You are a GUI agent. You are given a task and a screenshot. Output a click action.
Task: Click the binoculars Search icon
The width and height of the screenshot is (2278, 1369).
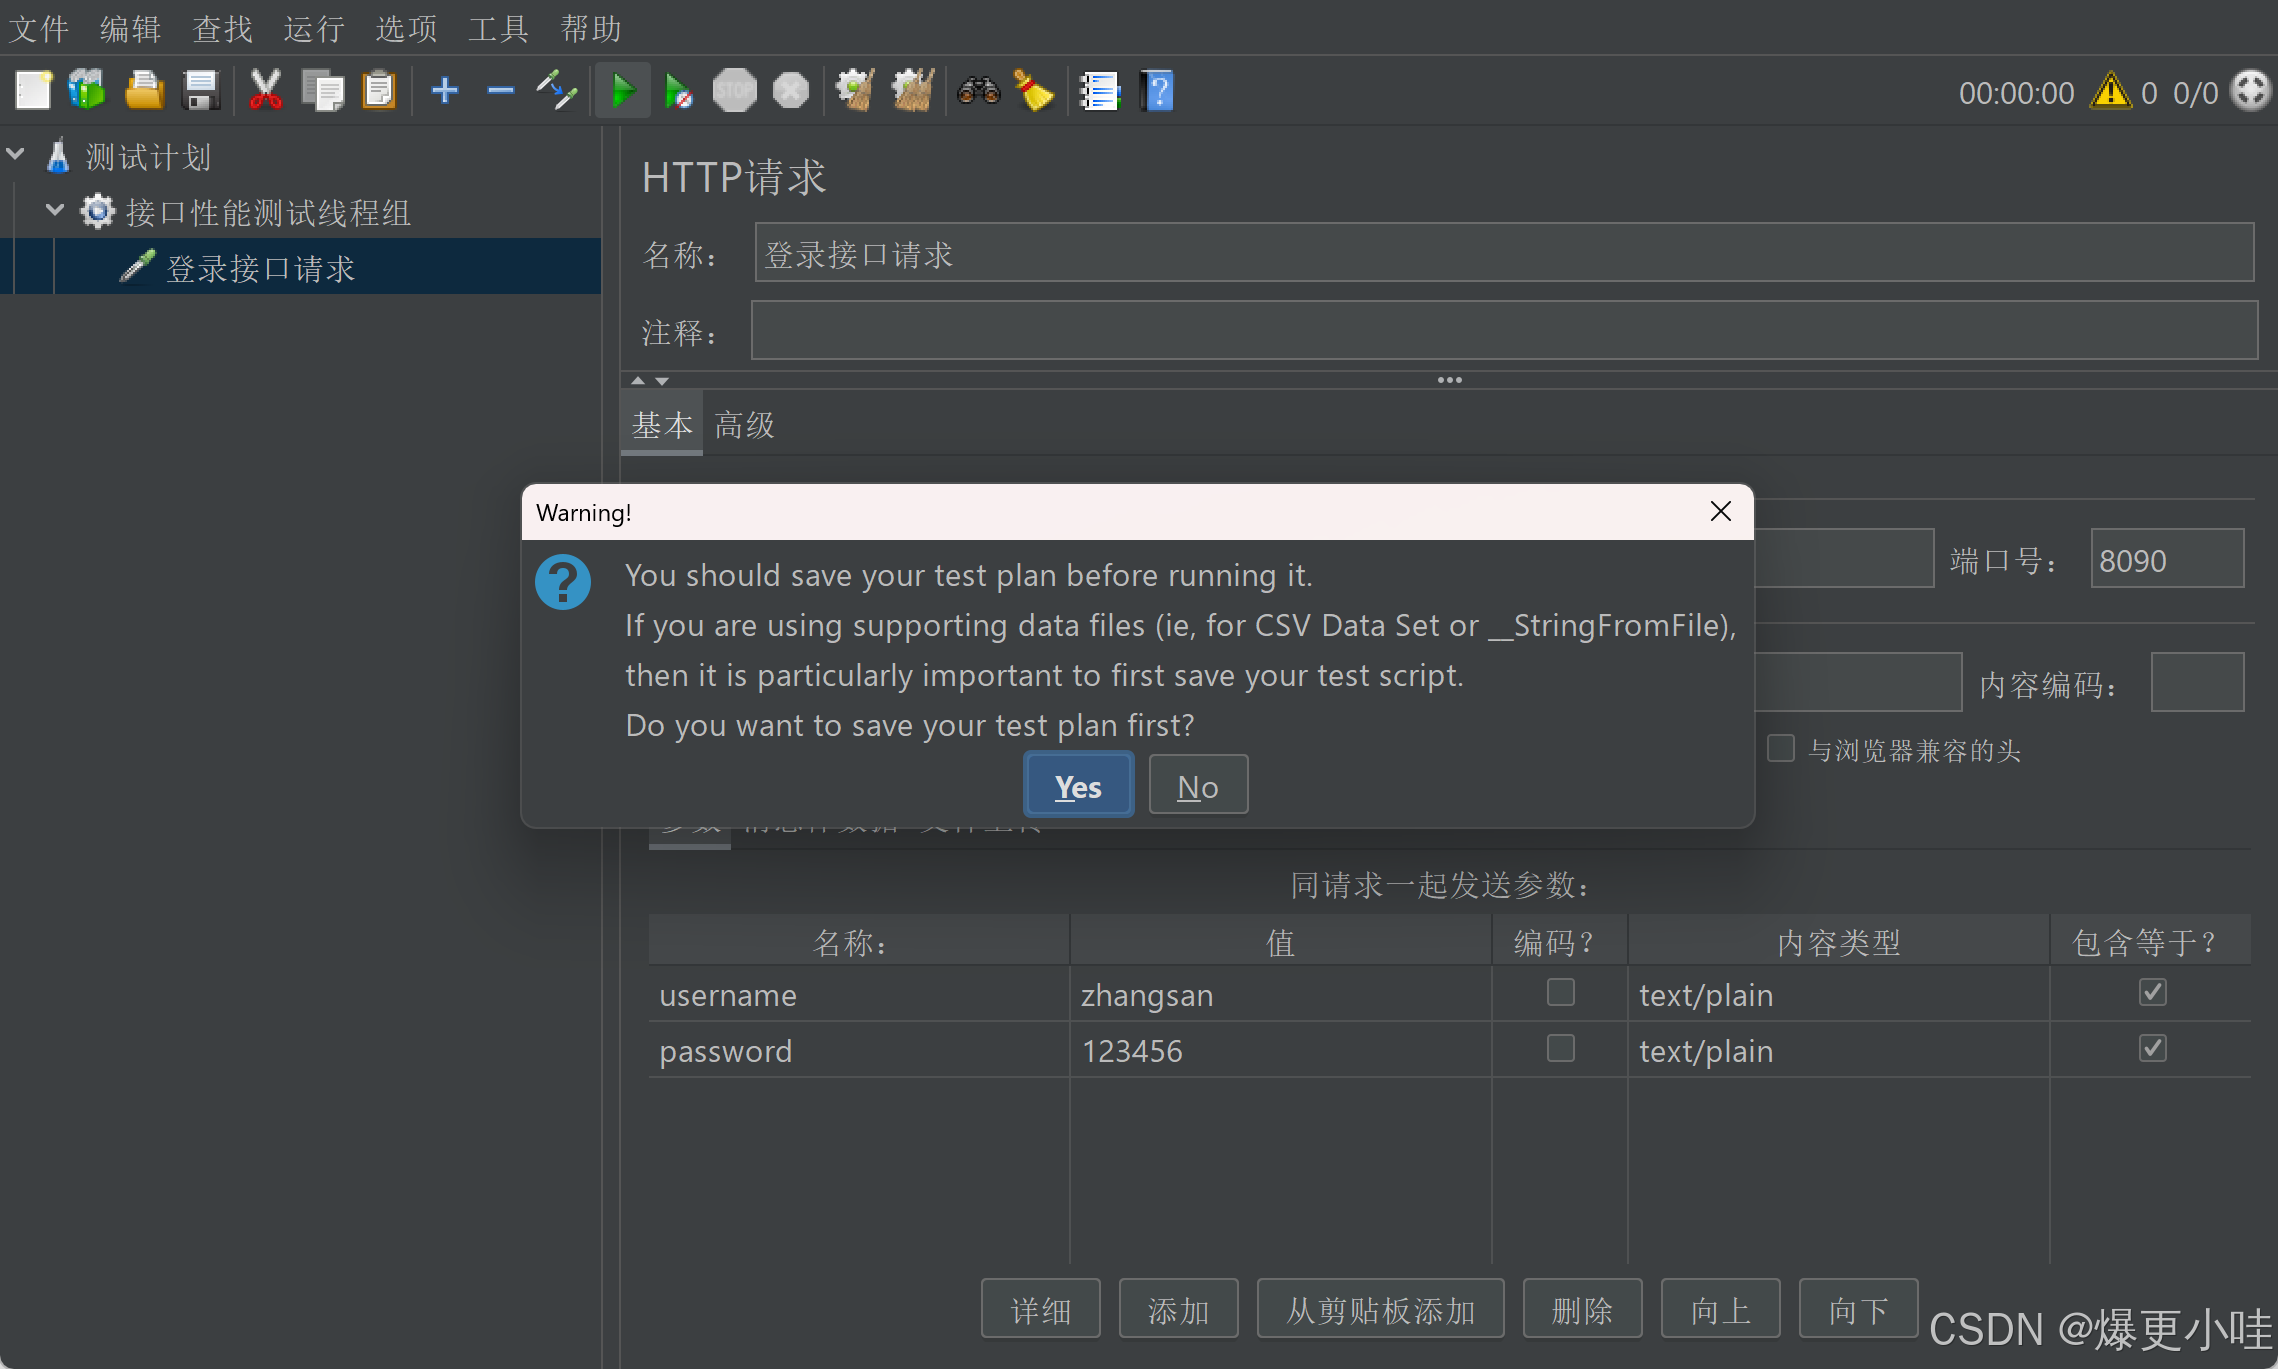[x=978, y=91]
